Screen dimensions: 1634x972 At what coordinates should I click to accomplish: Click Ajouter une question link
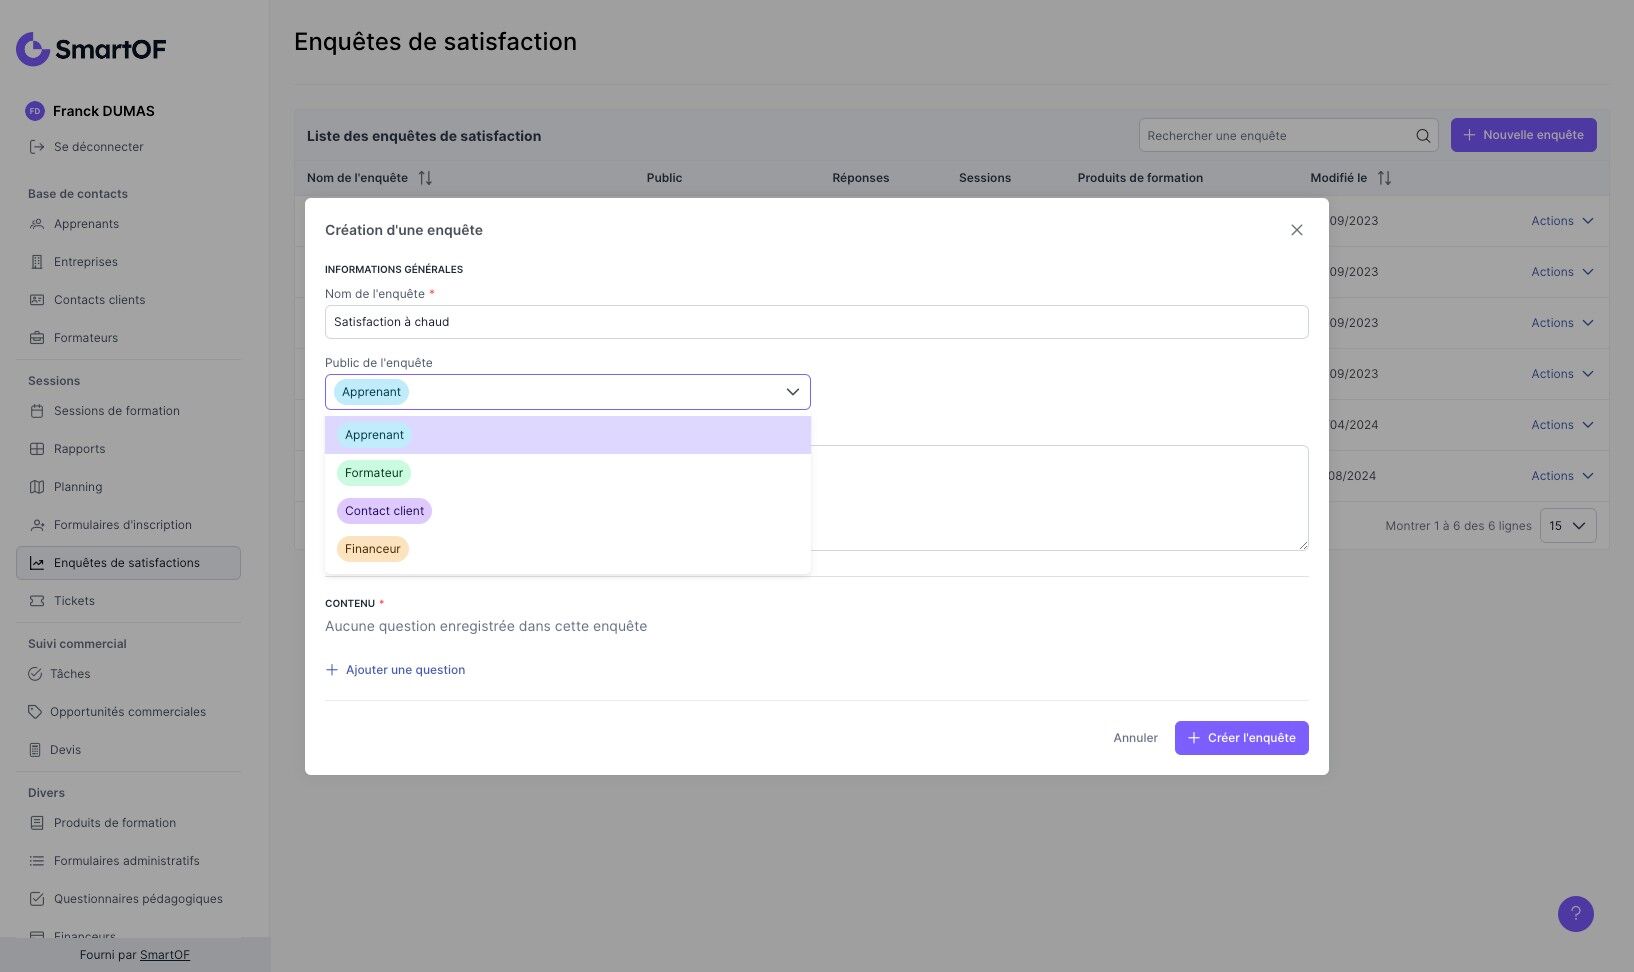395,670
